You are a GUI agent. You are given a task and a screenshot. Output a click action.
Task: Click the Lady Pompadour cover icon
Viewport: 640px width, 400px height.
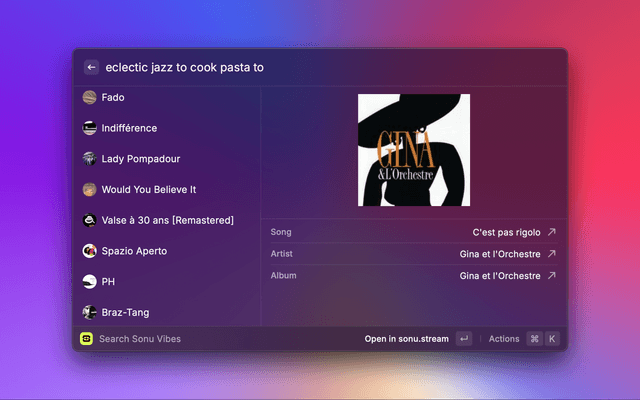(x=90, y=159)
